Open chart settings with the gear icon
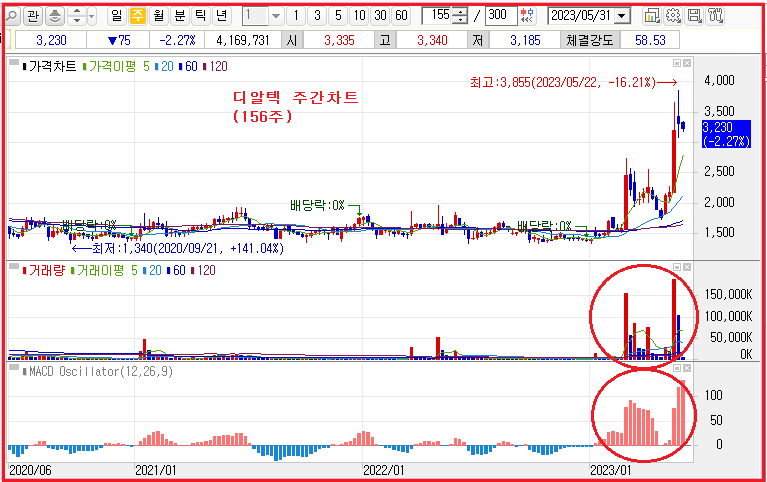 673,16
